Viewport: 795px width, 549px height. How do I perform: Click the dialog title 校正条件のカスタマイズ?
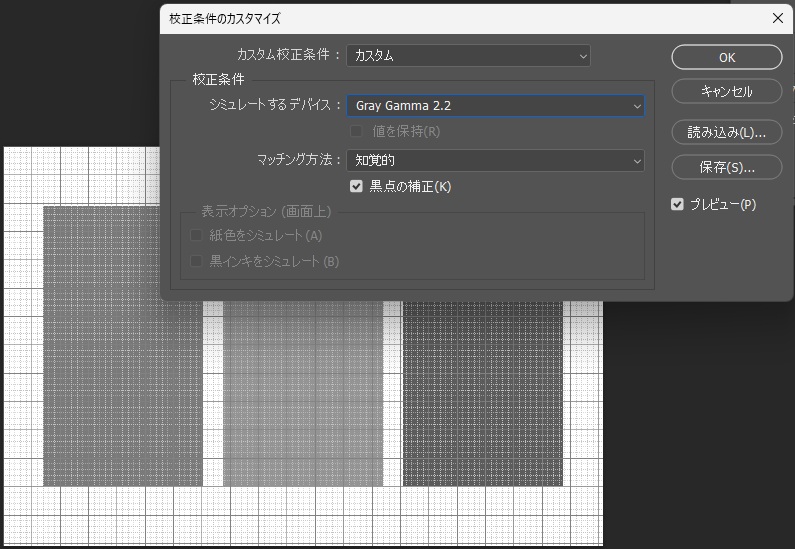pos(225,19)
